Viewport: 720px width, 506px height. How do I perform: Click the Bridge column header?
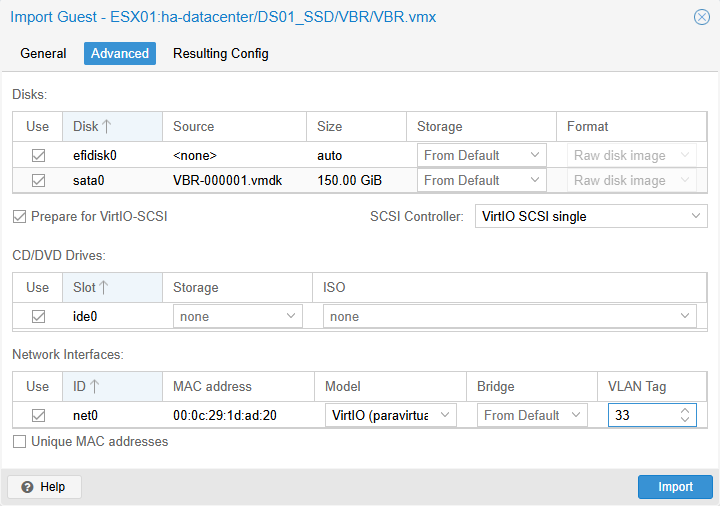pyautogui.click(x=532, y=387)
